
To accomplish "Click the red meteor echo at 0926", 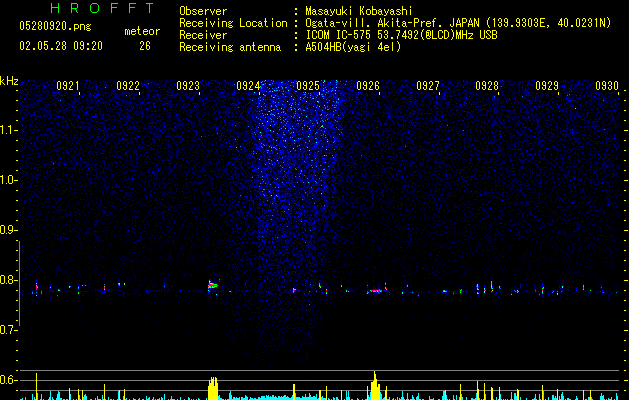I will click(x=375, y=291).
